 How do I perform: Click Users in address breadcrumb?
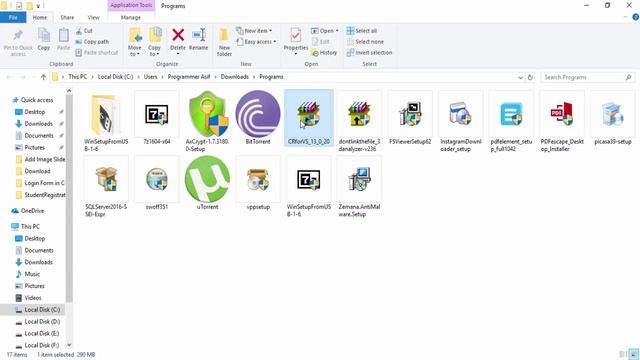coord(150,77)
